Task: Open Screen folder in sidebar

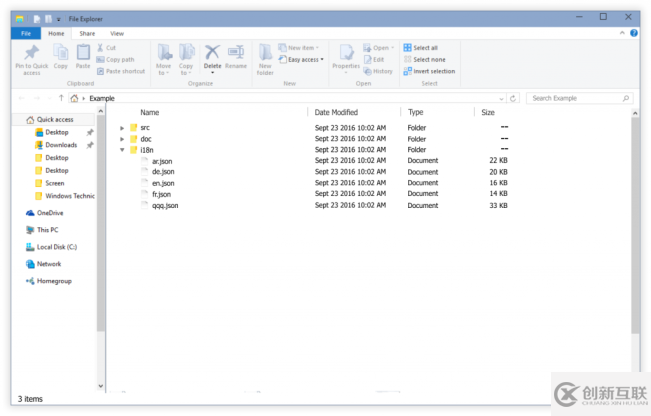Action: [x=50, y=183]
